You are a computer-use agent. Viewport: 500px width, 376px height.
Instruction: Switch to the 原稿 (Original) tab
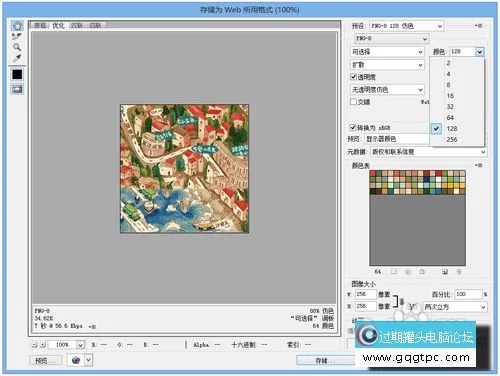coord(40,25)
